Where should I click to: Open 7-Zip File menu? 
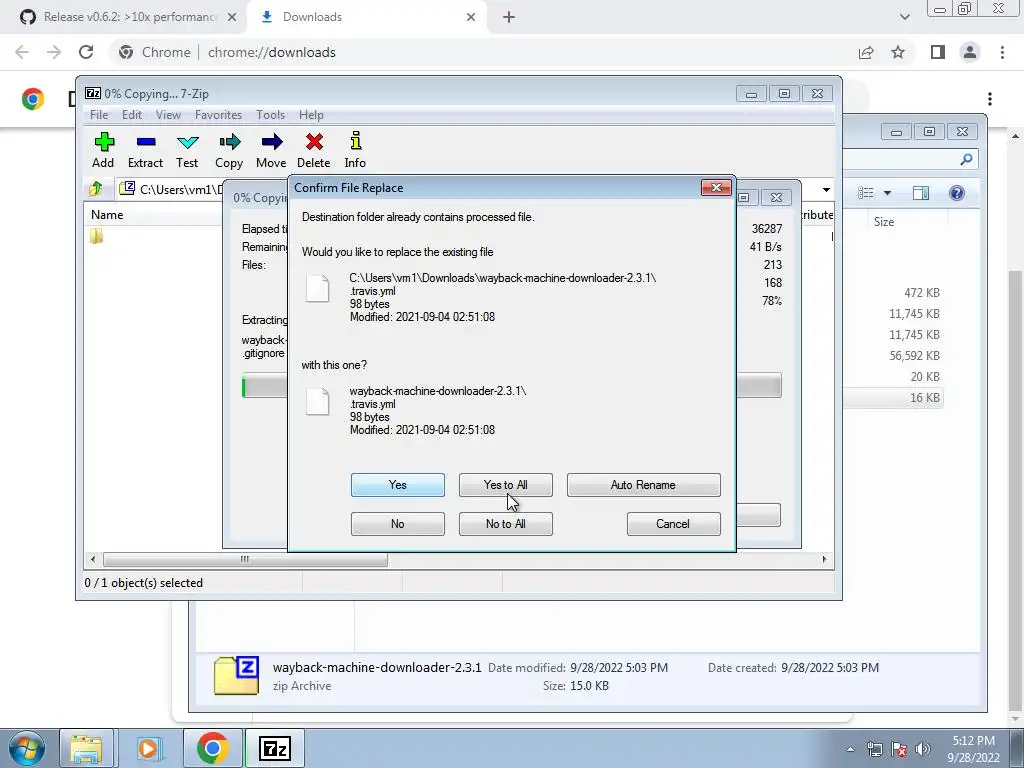99,115
